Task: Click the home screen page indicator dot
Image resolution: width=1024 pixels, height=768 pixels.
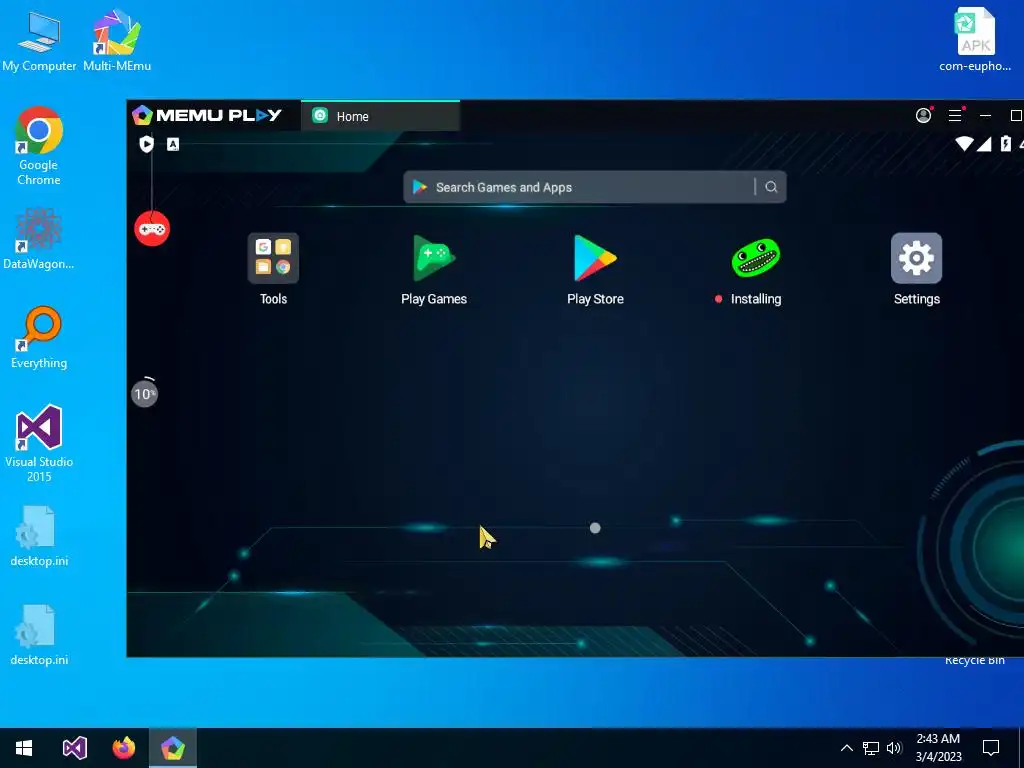Action: pyautogui.click(x=595, y=528)
